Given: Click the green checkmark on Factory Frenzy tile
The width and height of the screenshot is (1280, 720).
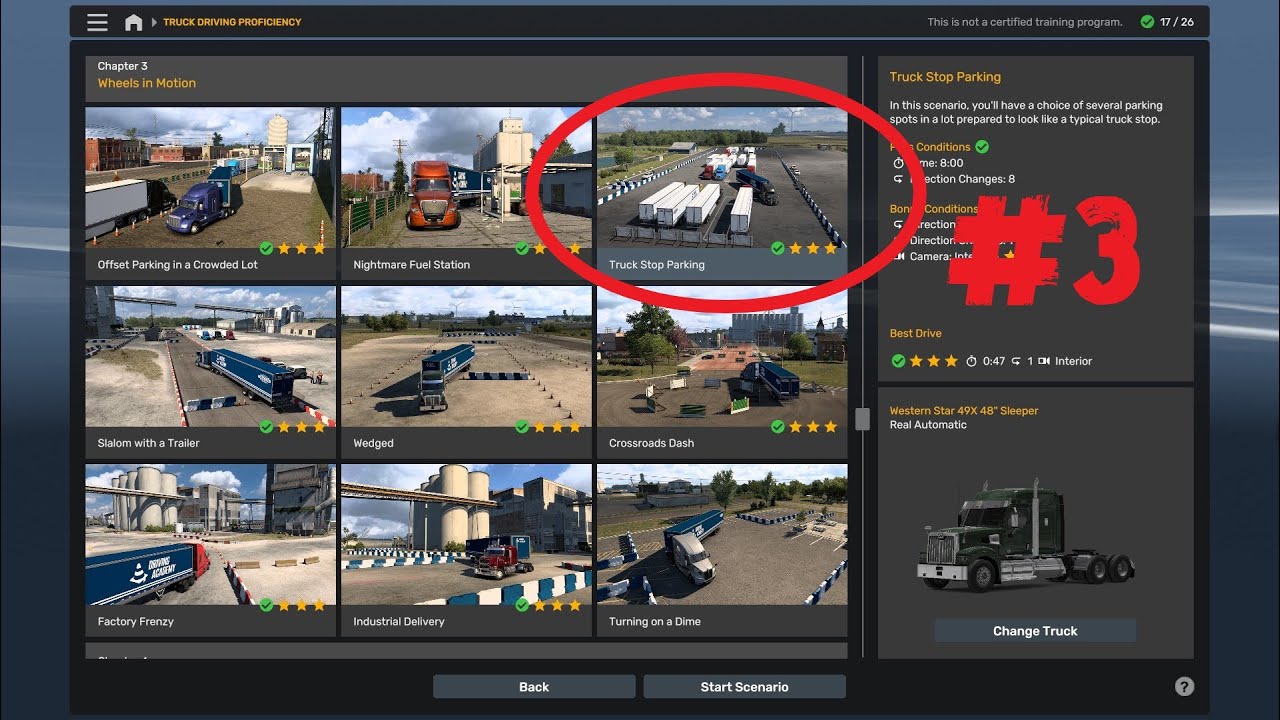Looking at the screenshot, I should coord(266,605).
